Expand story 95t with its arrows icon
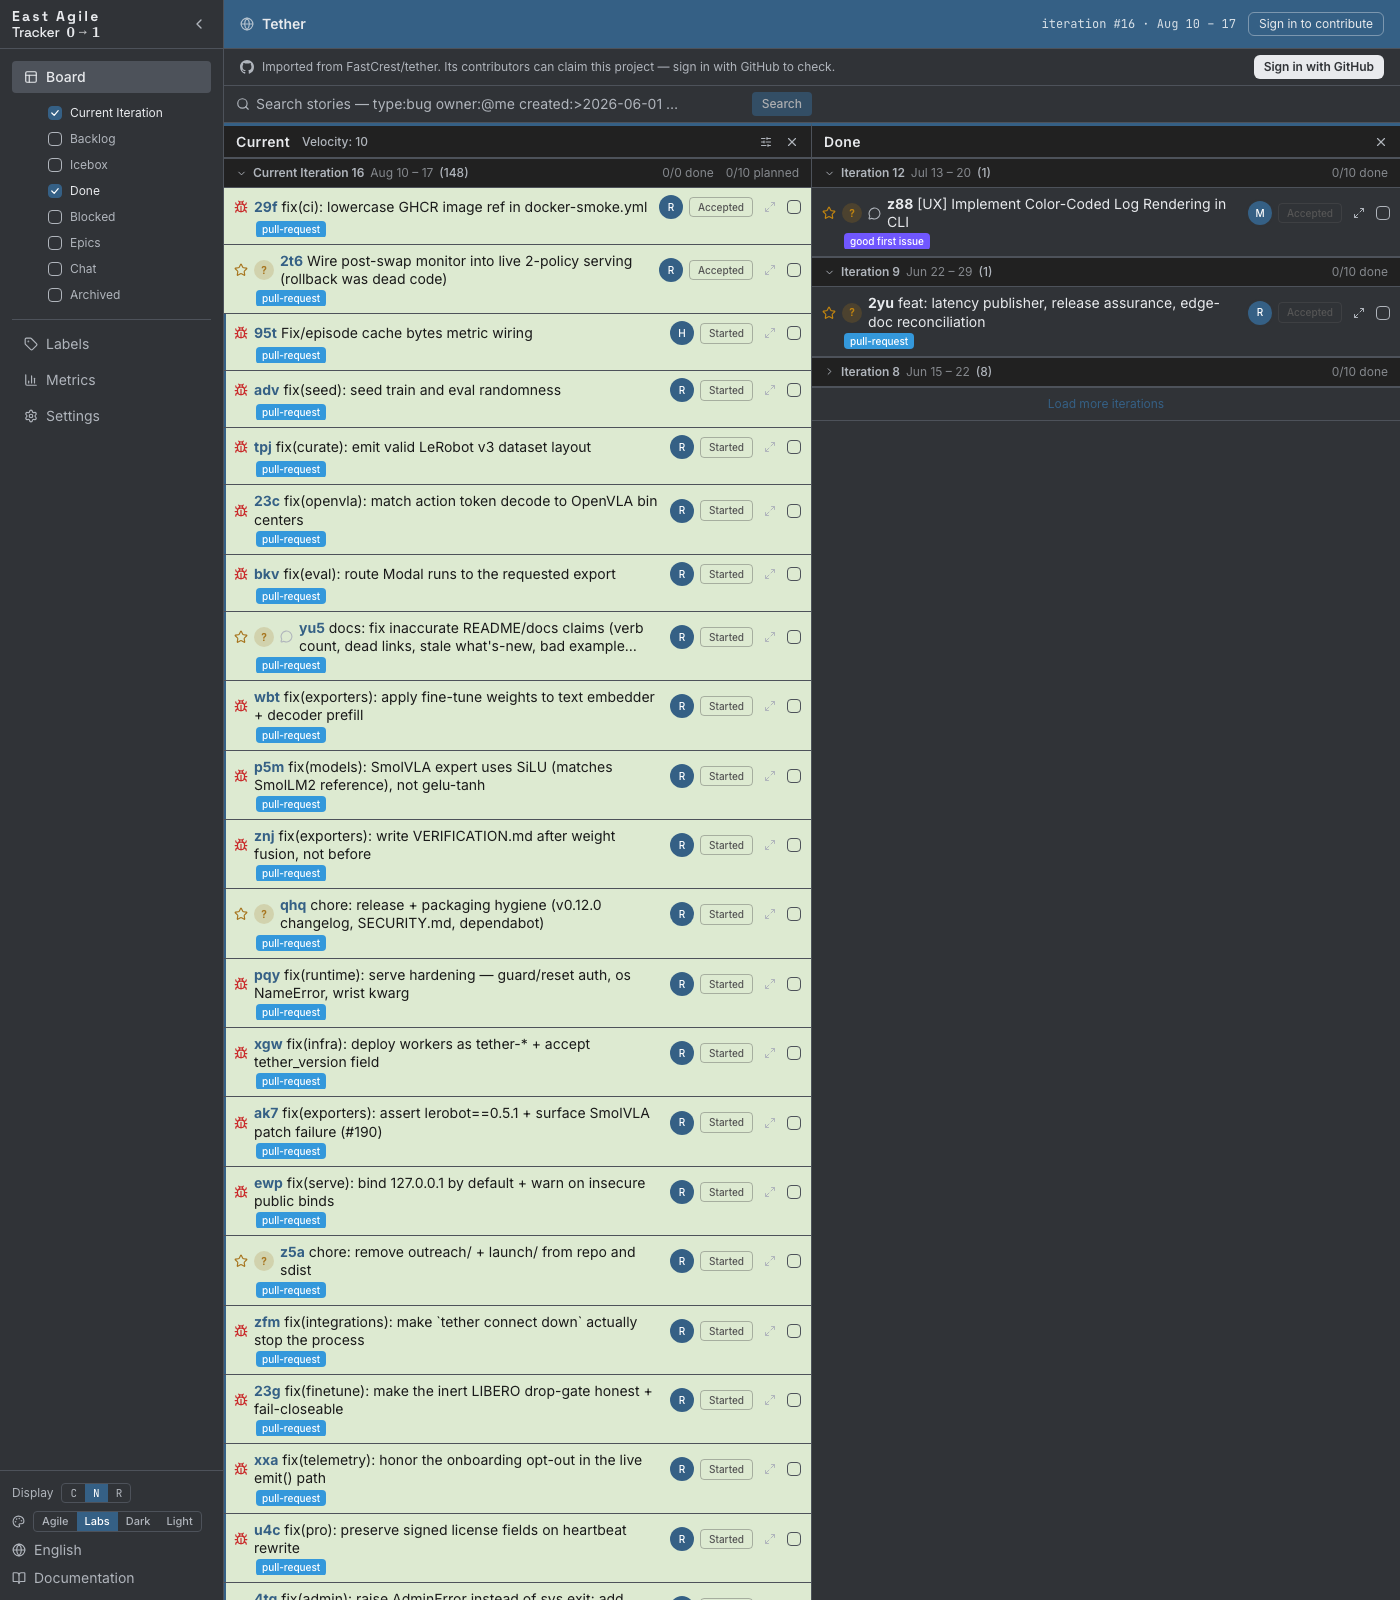This screenshot has width=1400, height=1600. coord(770,333)
